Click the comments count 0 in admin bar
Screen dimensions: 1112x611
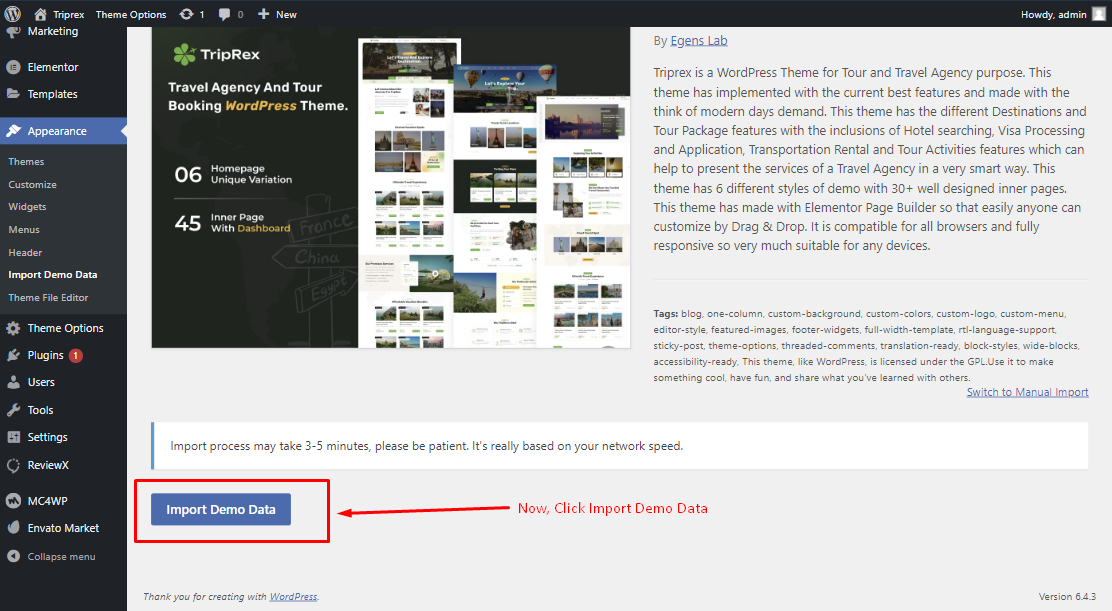[x=240, y=14]
